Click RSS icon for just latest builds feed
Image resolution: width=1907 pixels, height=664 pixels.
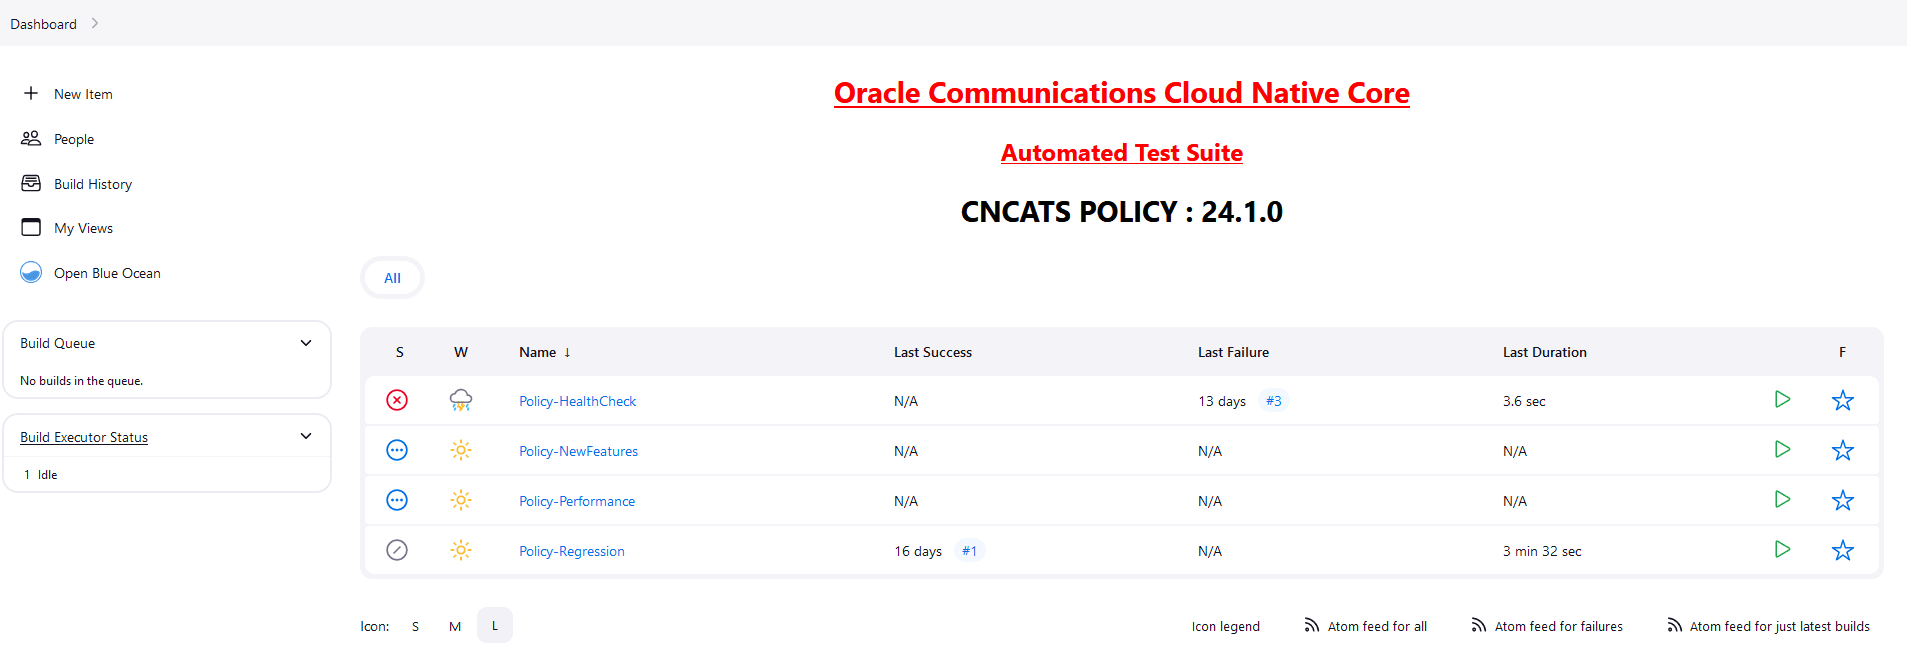[1674, 625]
